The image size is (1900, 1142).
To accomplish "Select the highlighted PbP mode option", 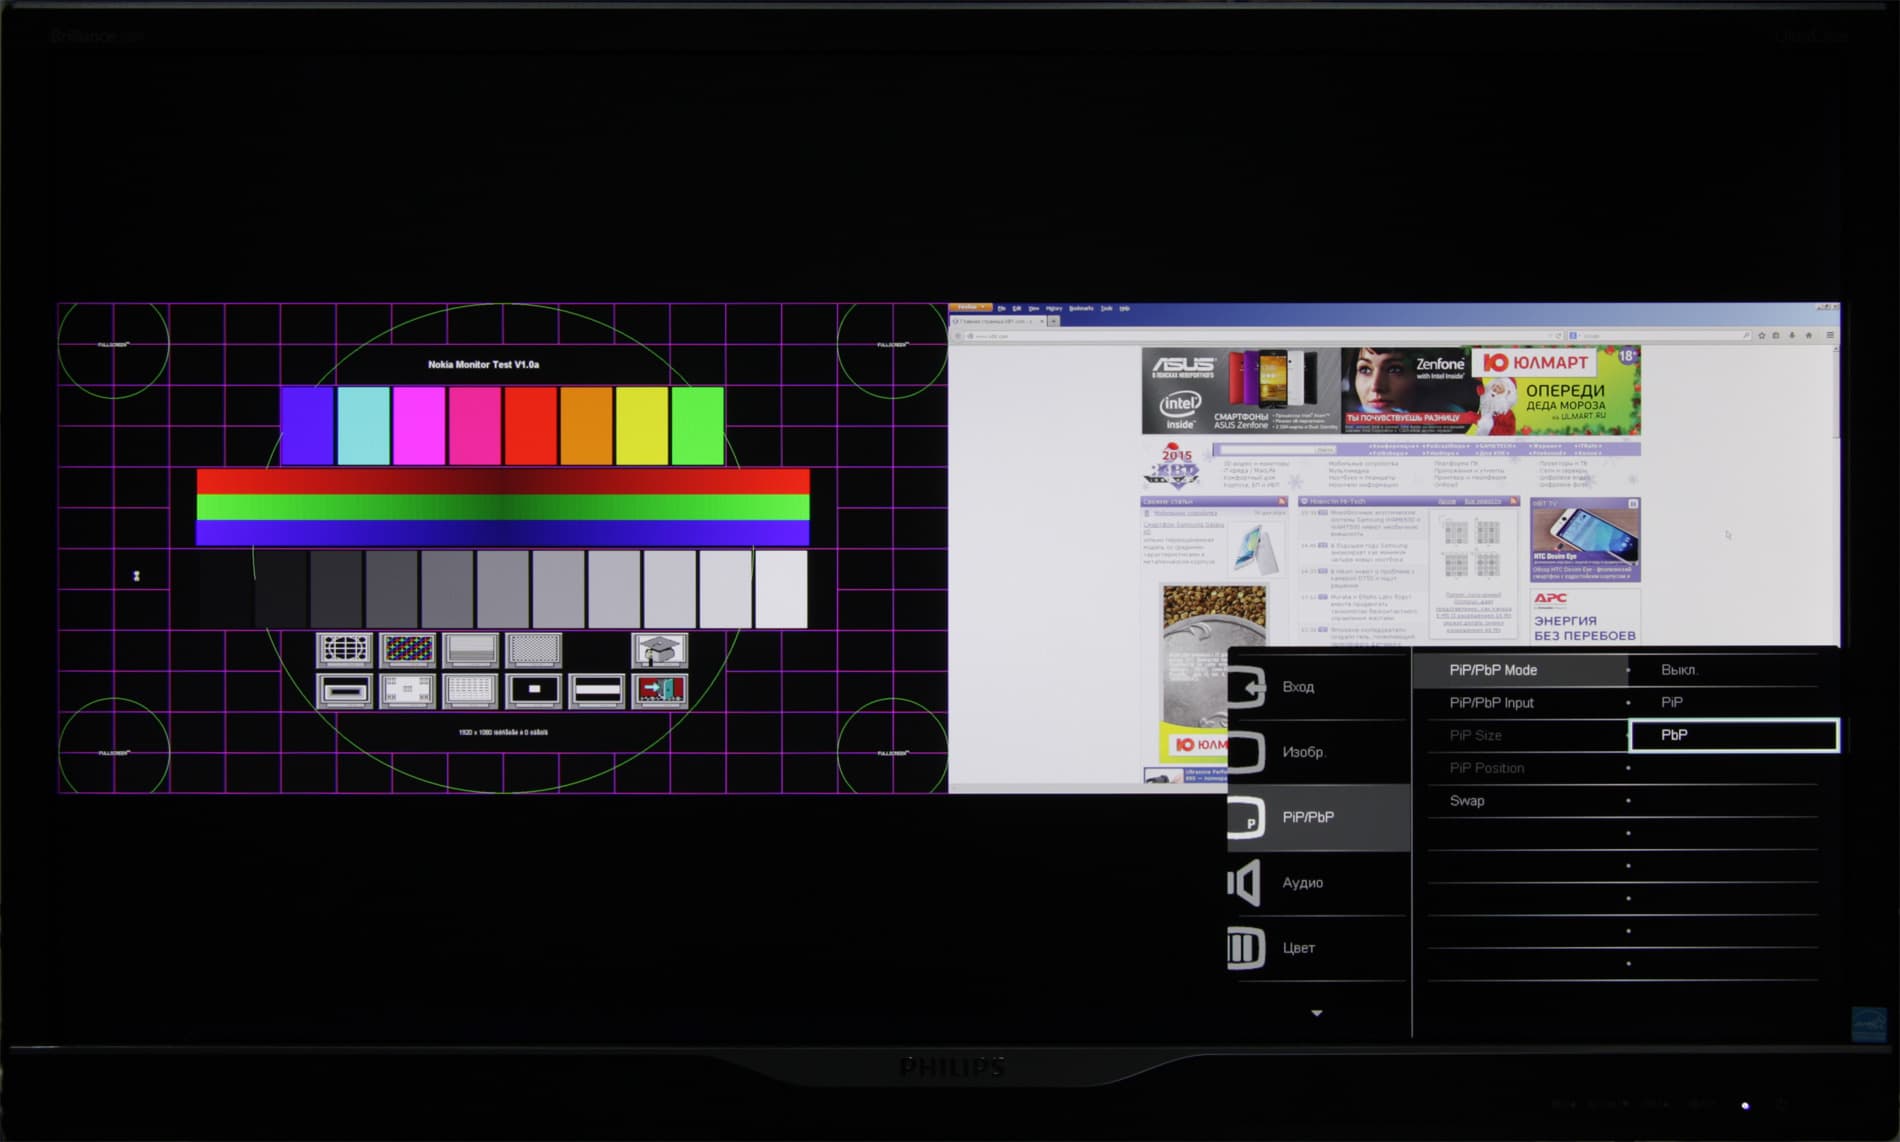I will [1733, 735].
